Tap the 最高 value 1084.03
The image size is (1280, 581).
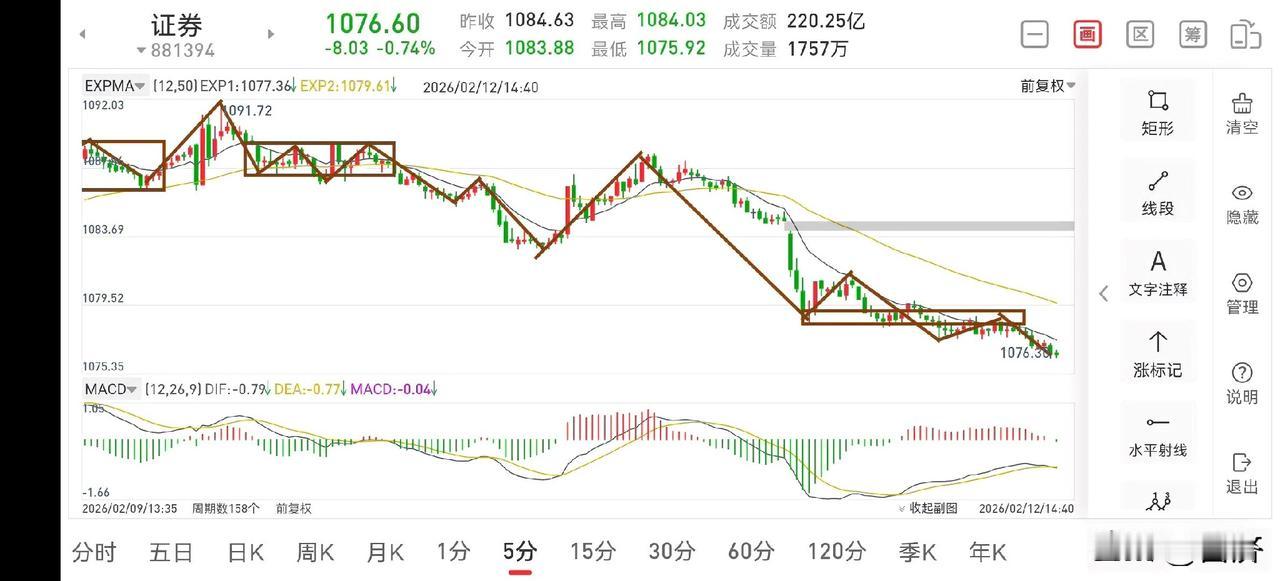tap(671, 21)
